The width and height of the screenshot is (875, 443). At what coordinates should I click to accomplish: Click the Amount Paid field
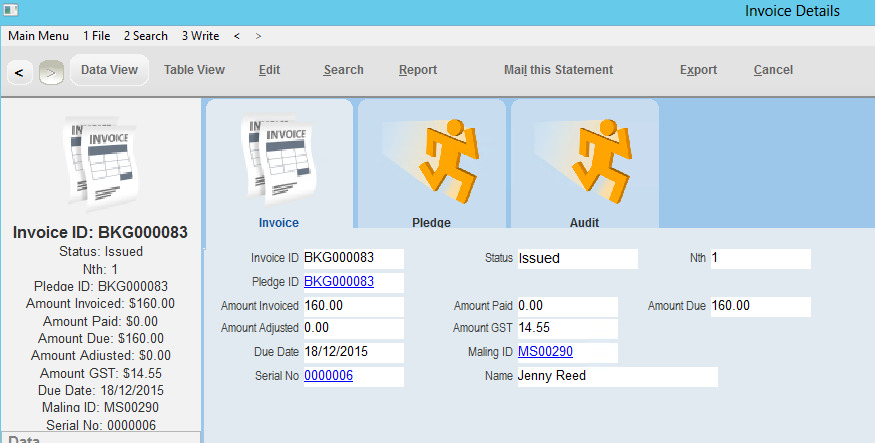pyautogui.click(x=568, y=306)
